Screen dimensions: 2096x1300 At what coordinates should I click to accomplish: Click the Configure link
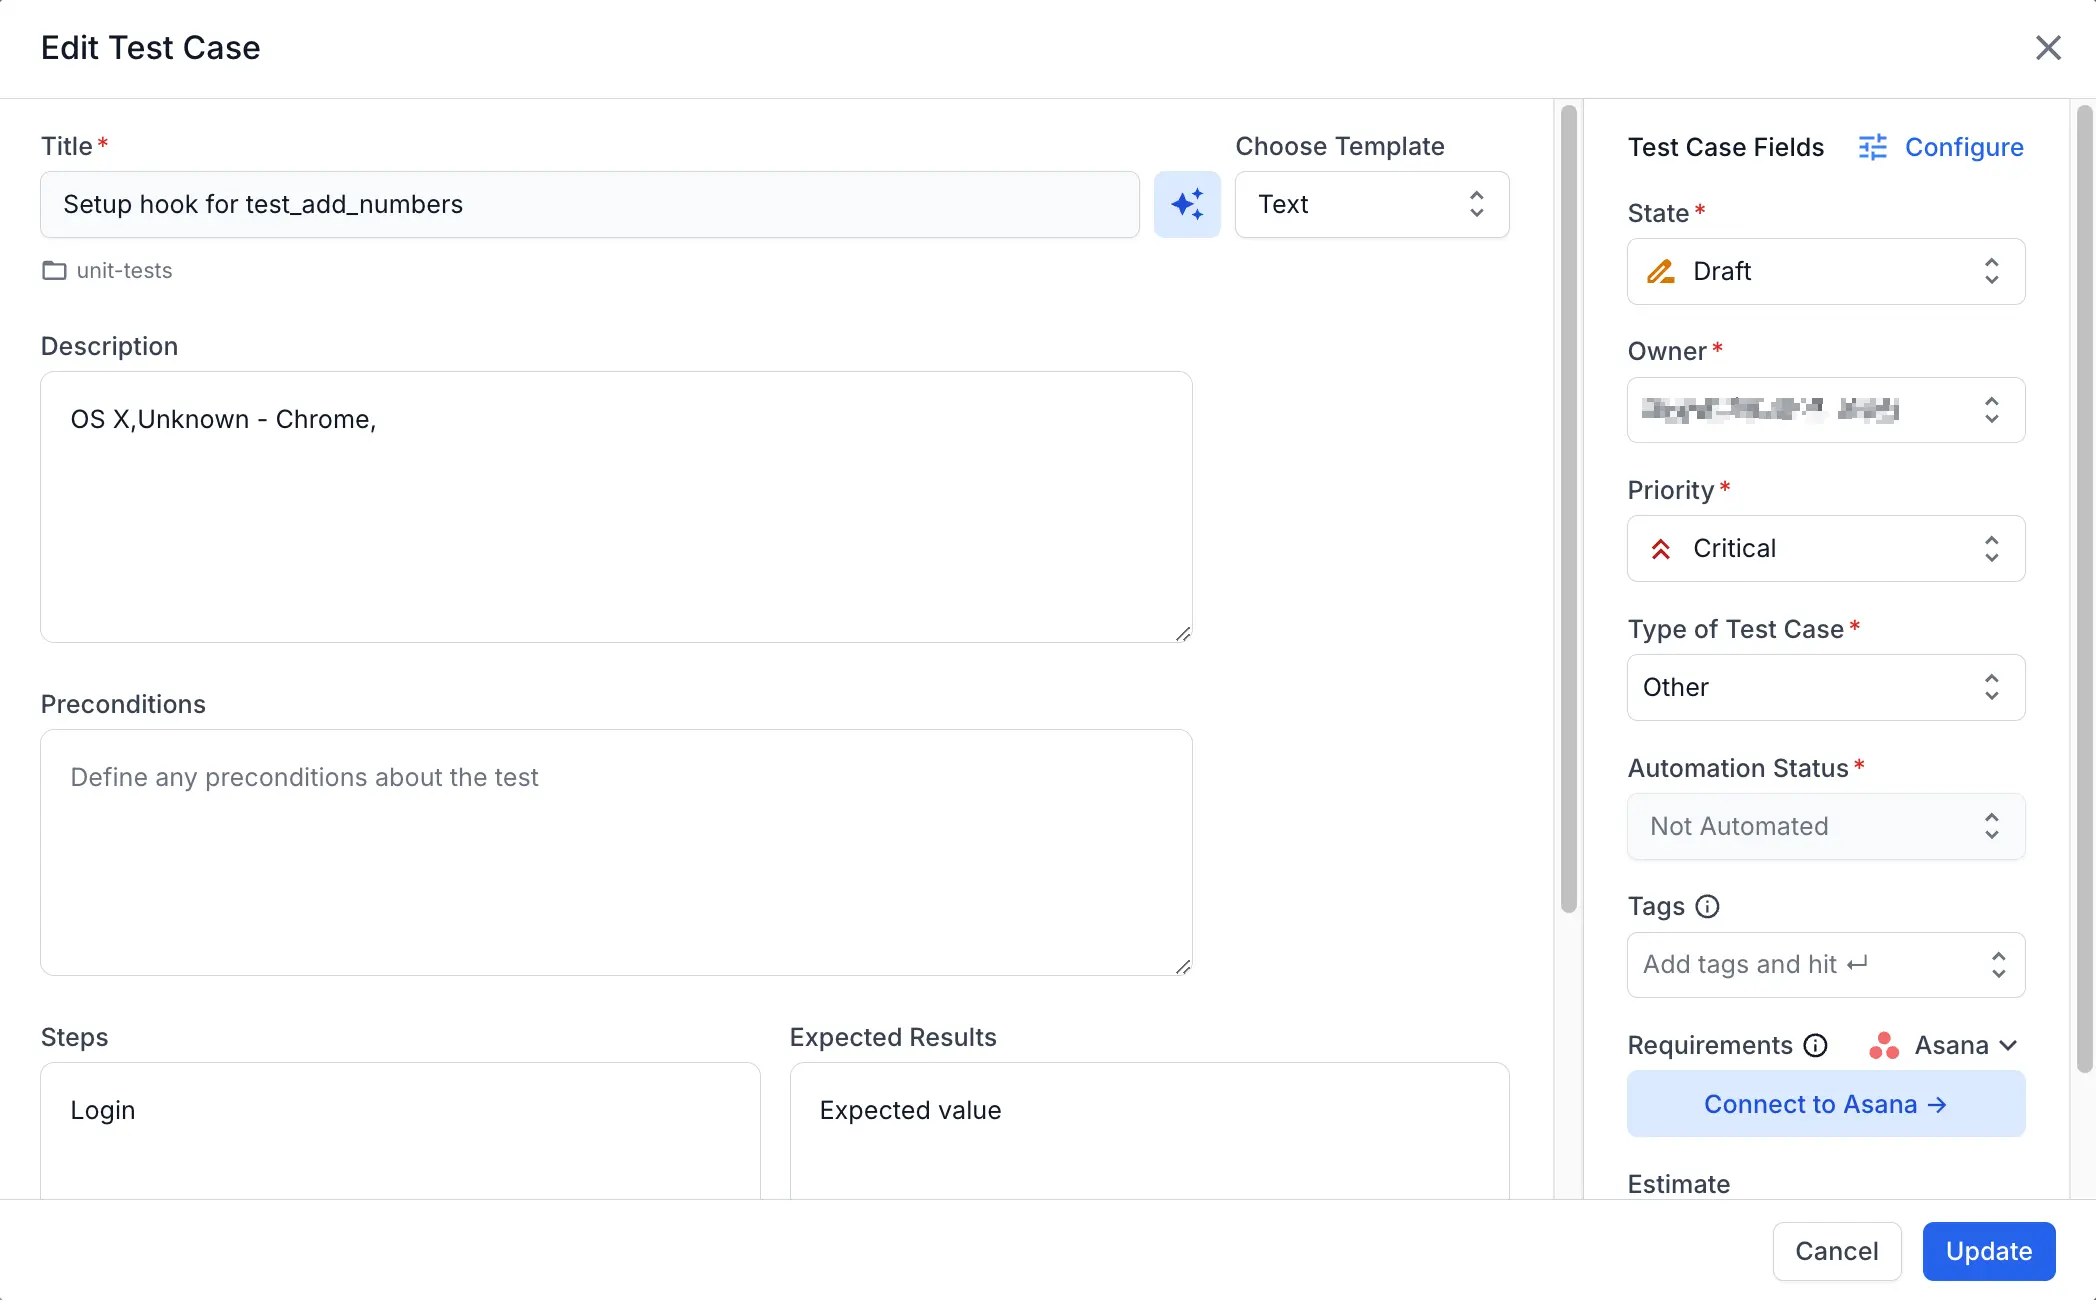[x=1963, y=147]
